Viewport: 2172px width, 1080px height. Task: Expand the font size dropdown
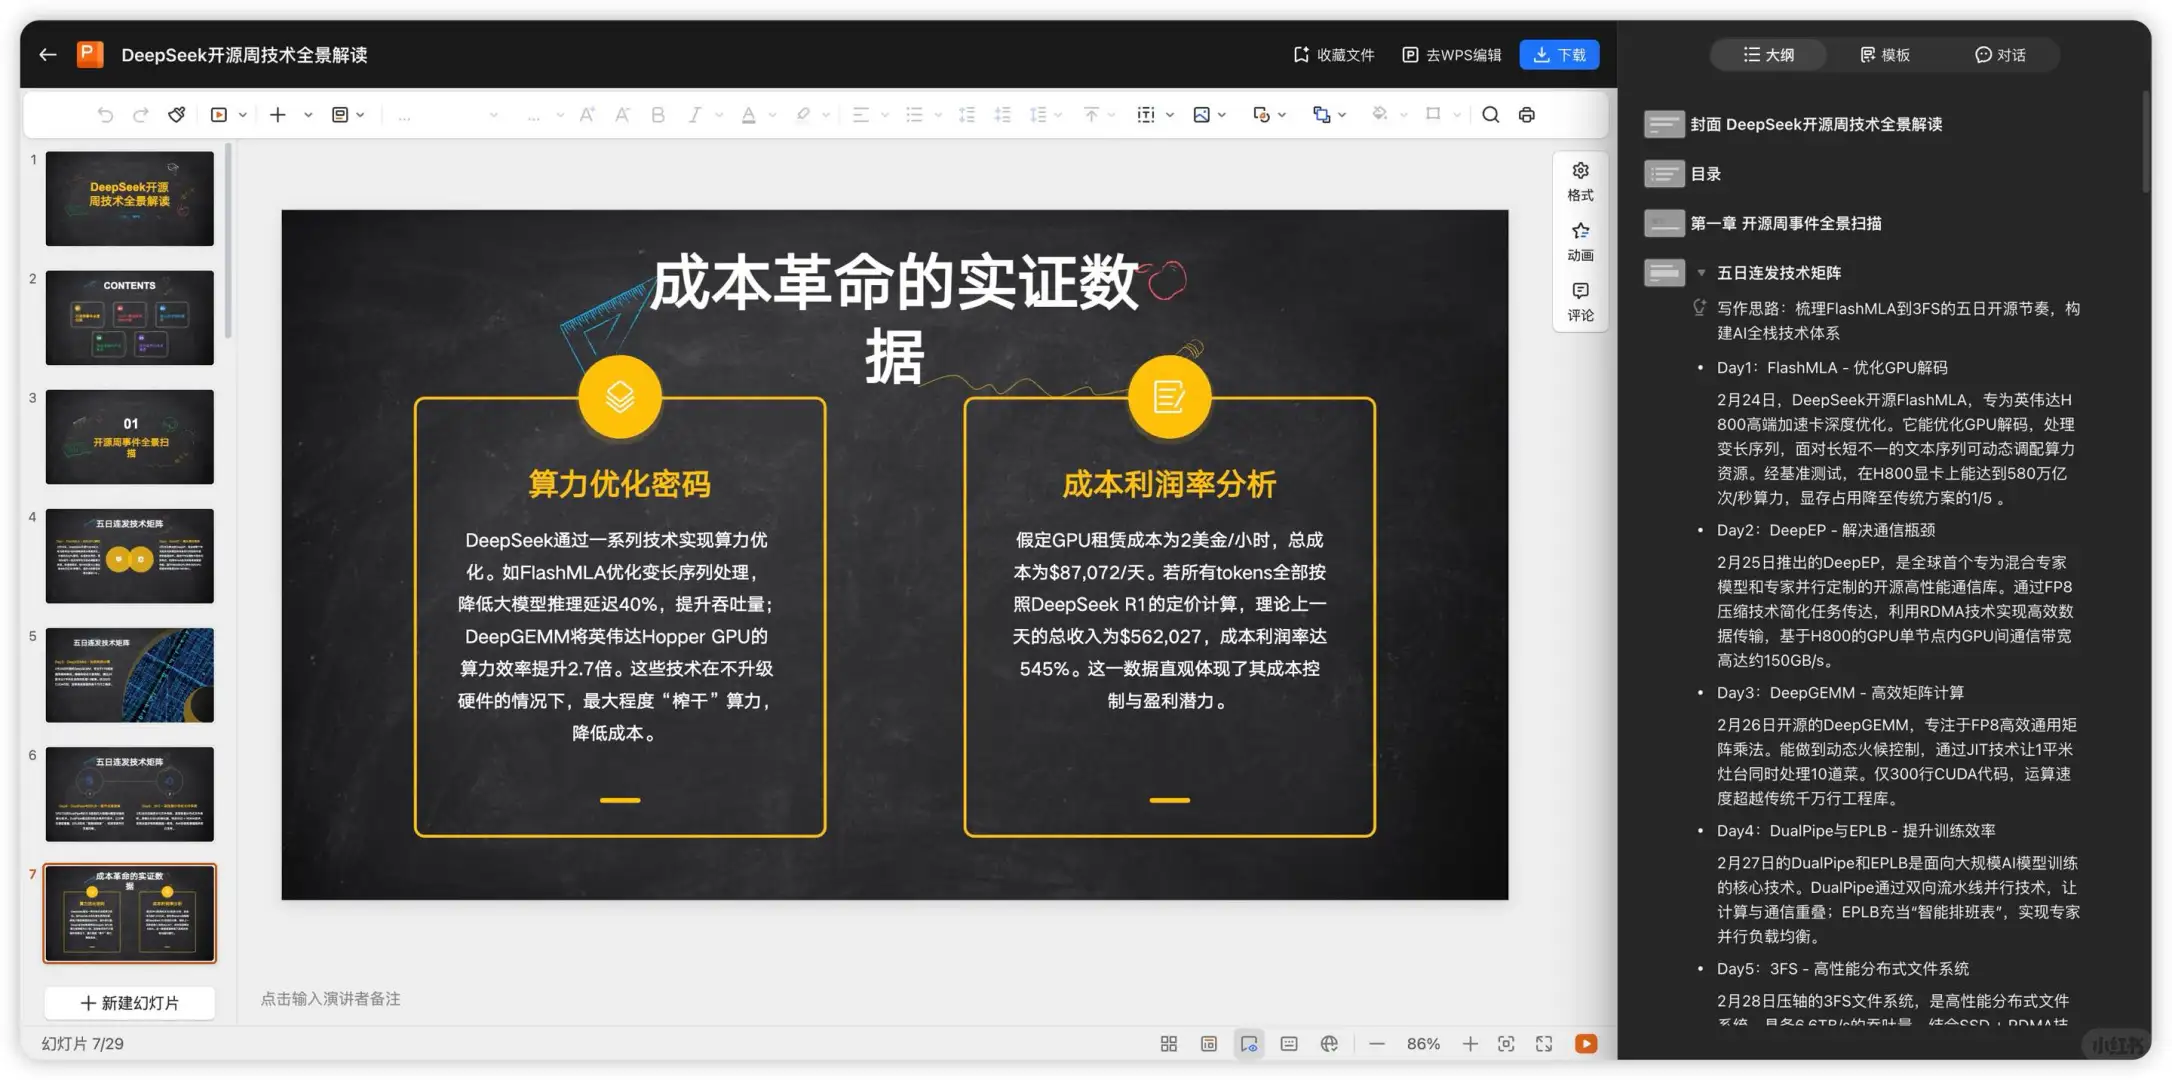[x=560, y=115]
